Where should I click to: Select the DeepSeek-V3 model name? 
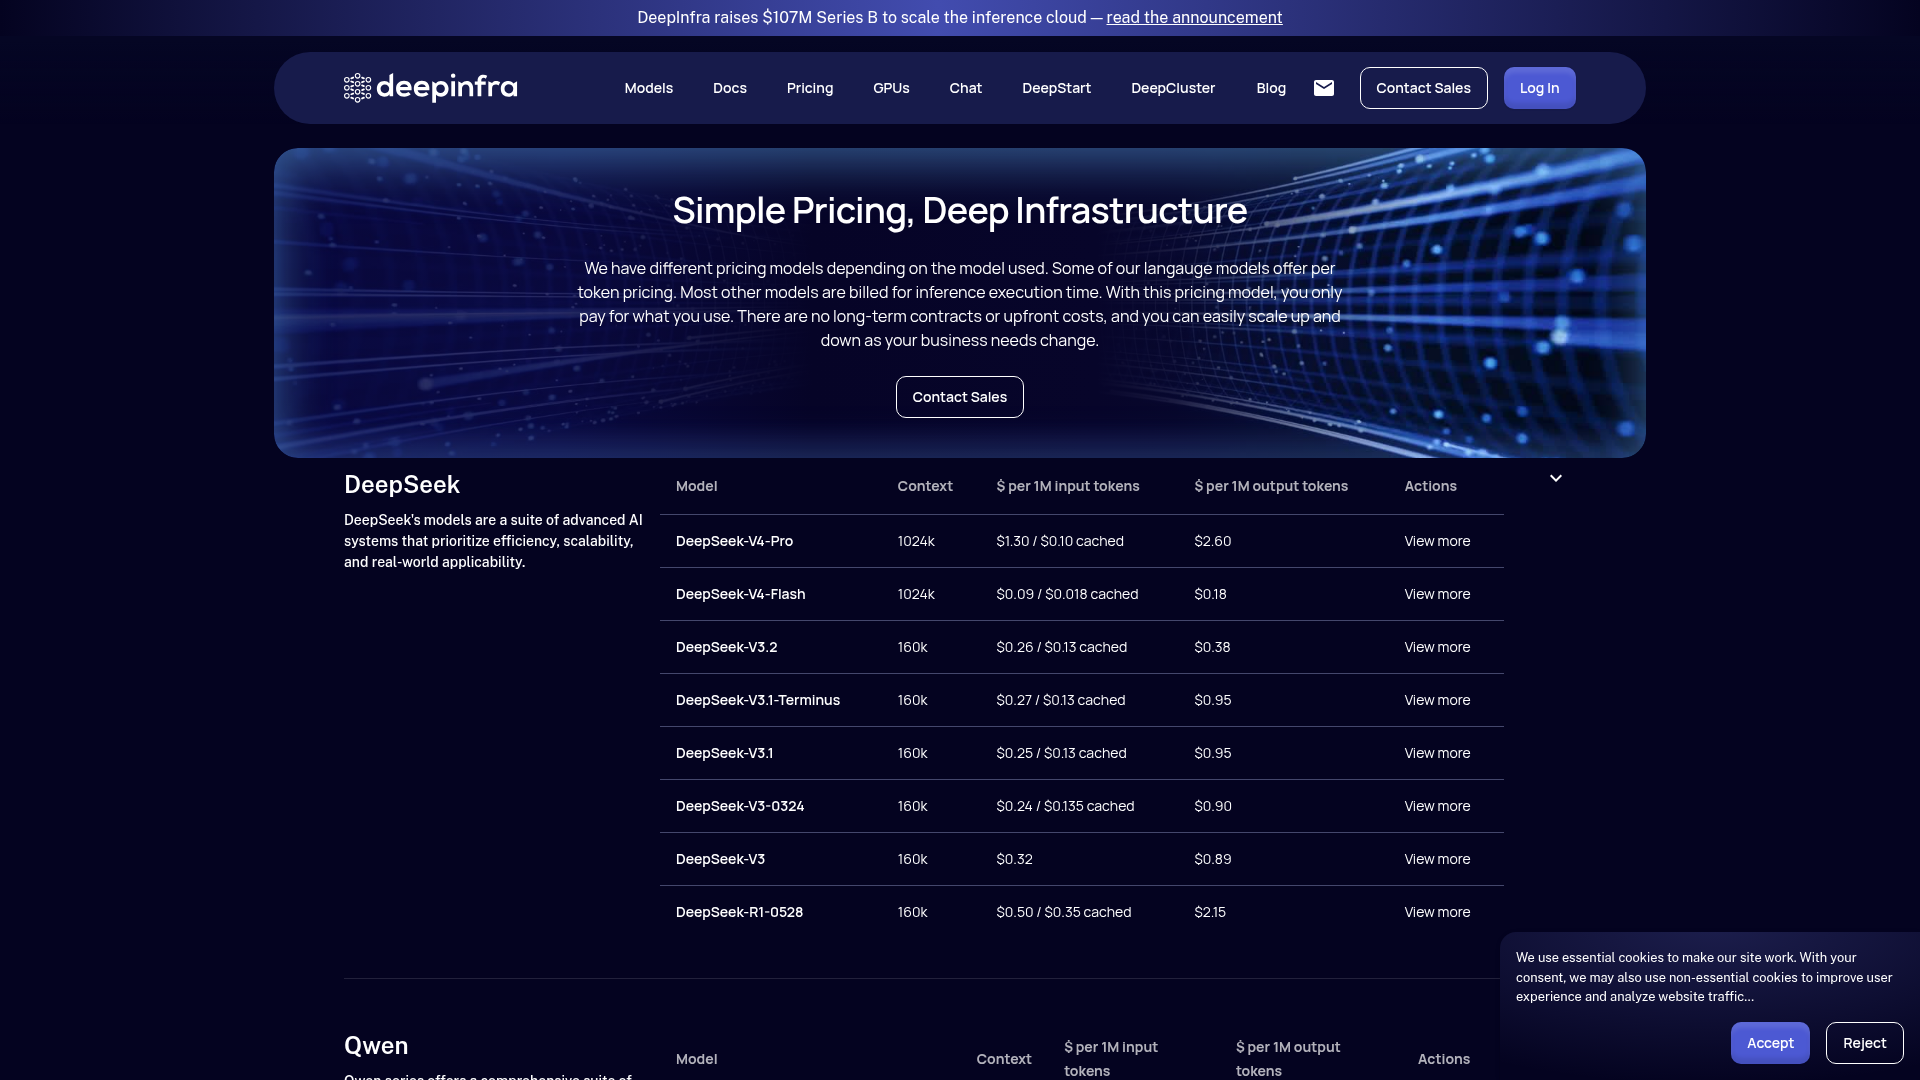720,859
